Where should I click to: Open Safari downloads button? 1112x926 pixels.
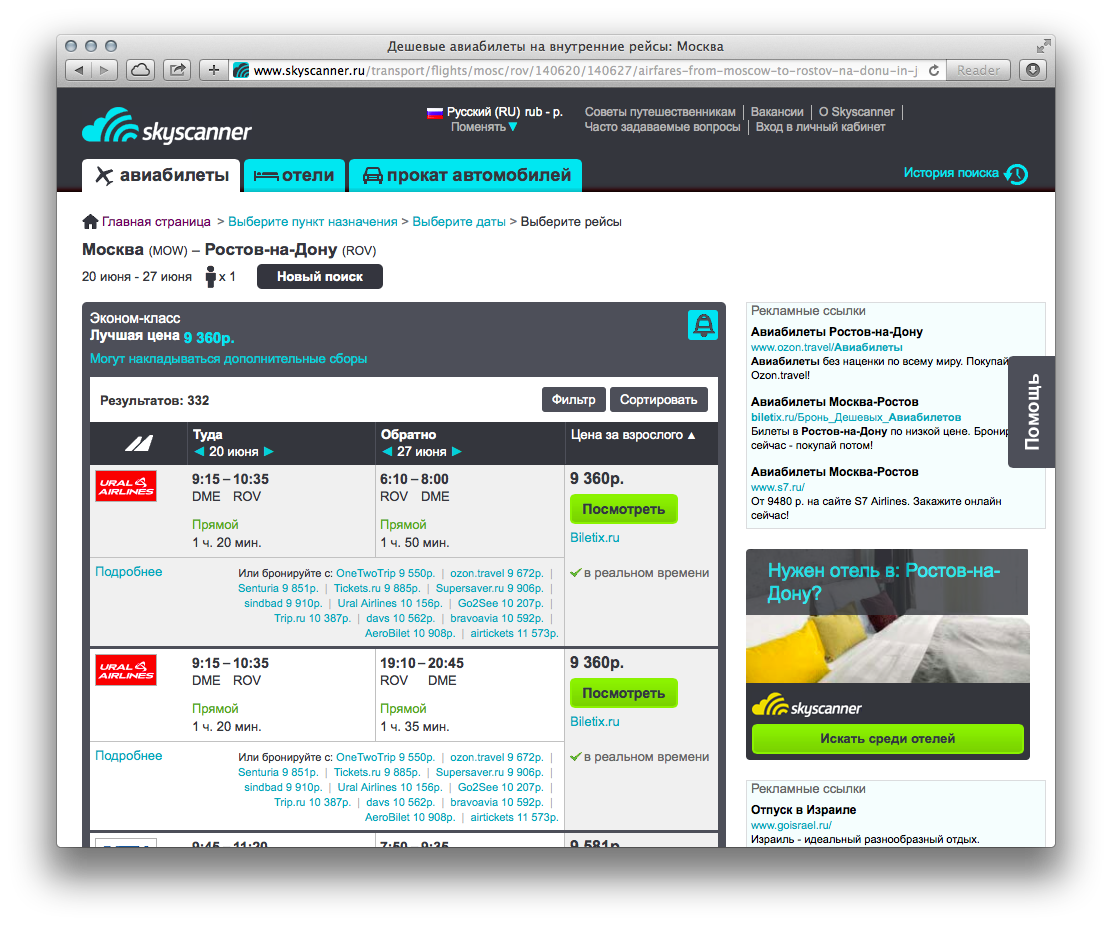point(1033,70)
